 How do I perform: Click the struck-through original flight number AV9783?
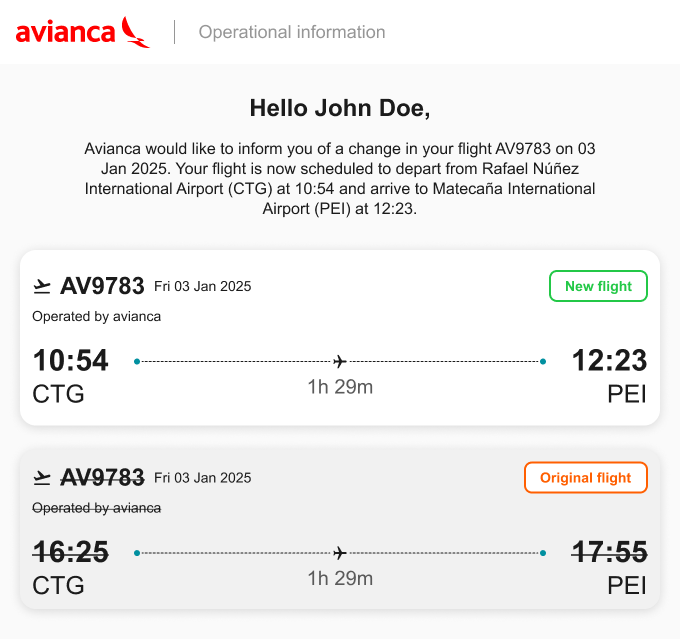click(x=102, y=477)
